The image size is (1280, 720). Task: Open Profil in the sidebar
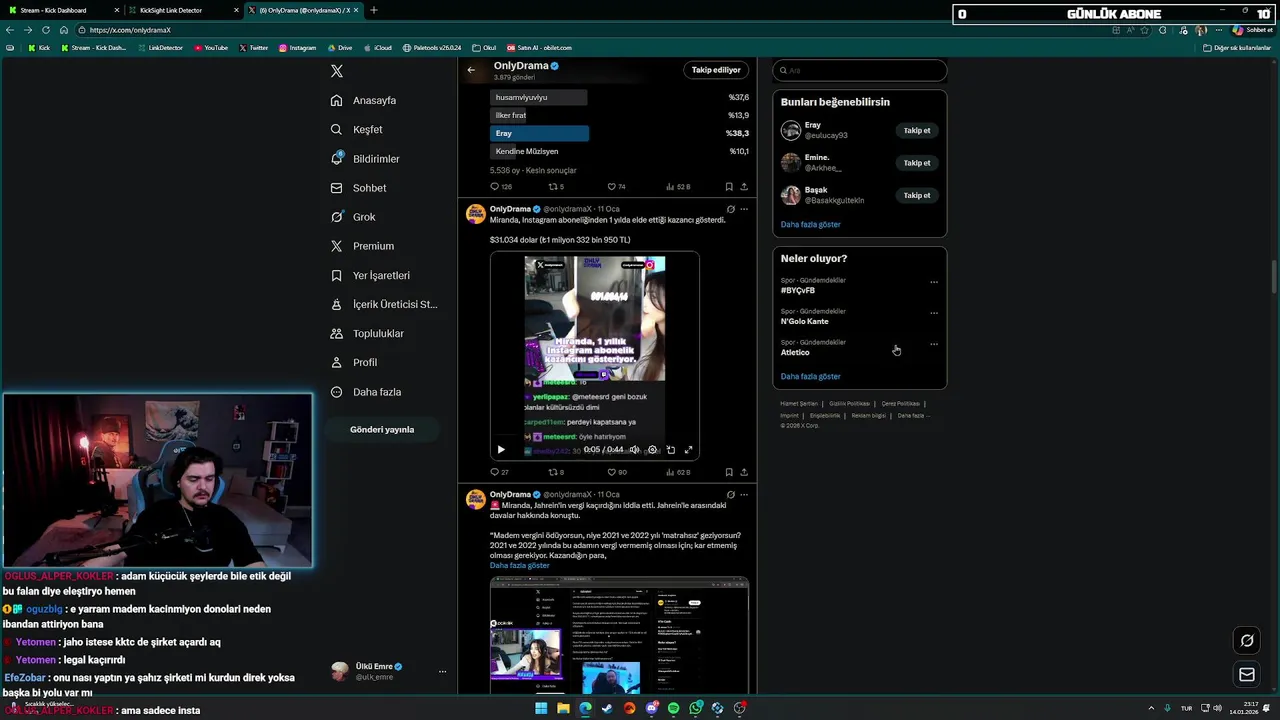click(x=354, y=362)
